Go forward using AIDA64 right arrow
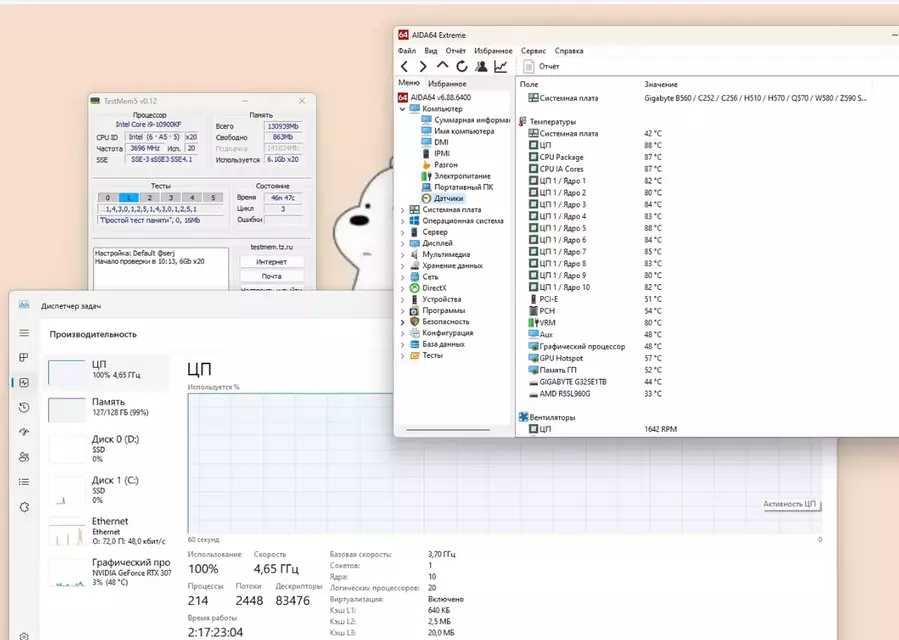 tap(423, 67)
